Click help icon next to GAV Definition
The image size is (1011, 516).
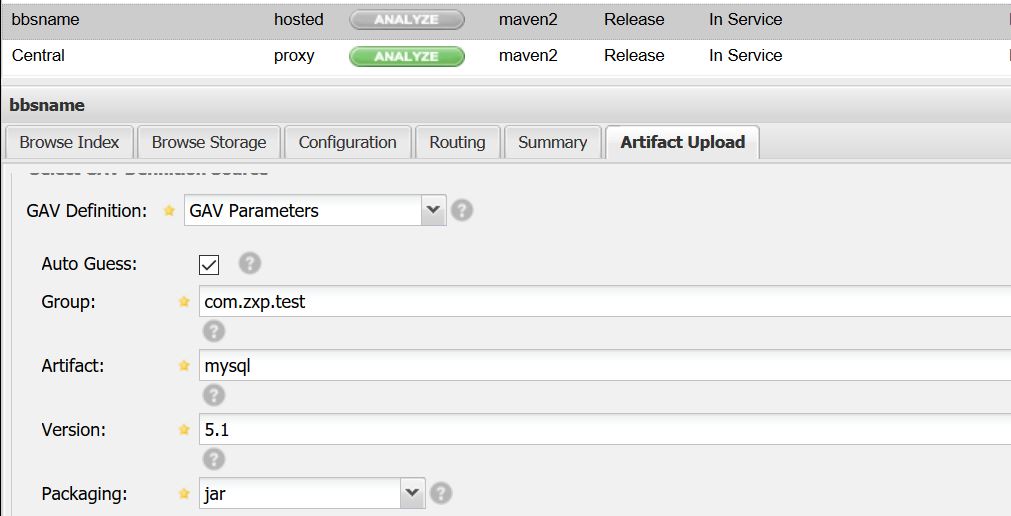click(x=461, y=211)
